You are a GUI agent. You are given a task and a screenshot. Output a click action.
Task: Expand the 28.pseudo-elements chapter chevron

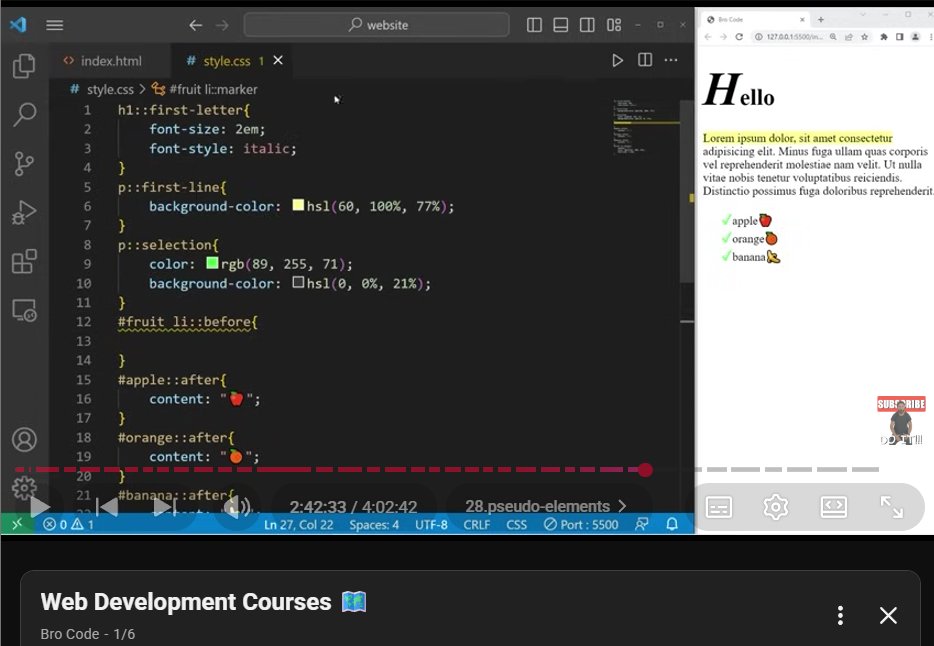tap(622, 506)
